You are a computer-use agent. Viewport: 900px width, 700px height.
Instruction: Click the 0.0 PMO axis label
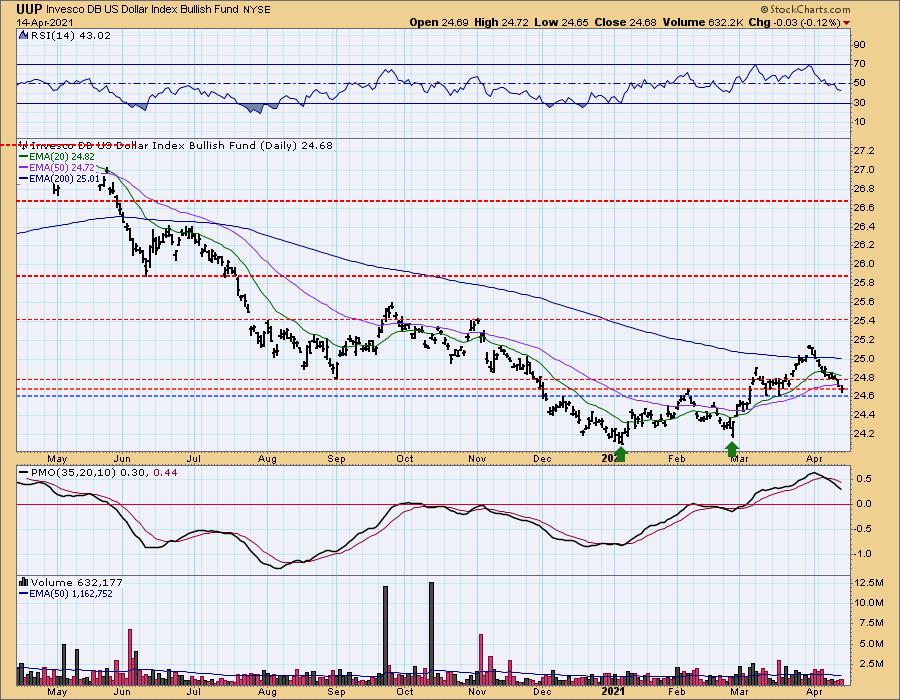864,504
